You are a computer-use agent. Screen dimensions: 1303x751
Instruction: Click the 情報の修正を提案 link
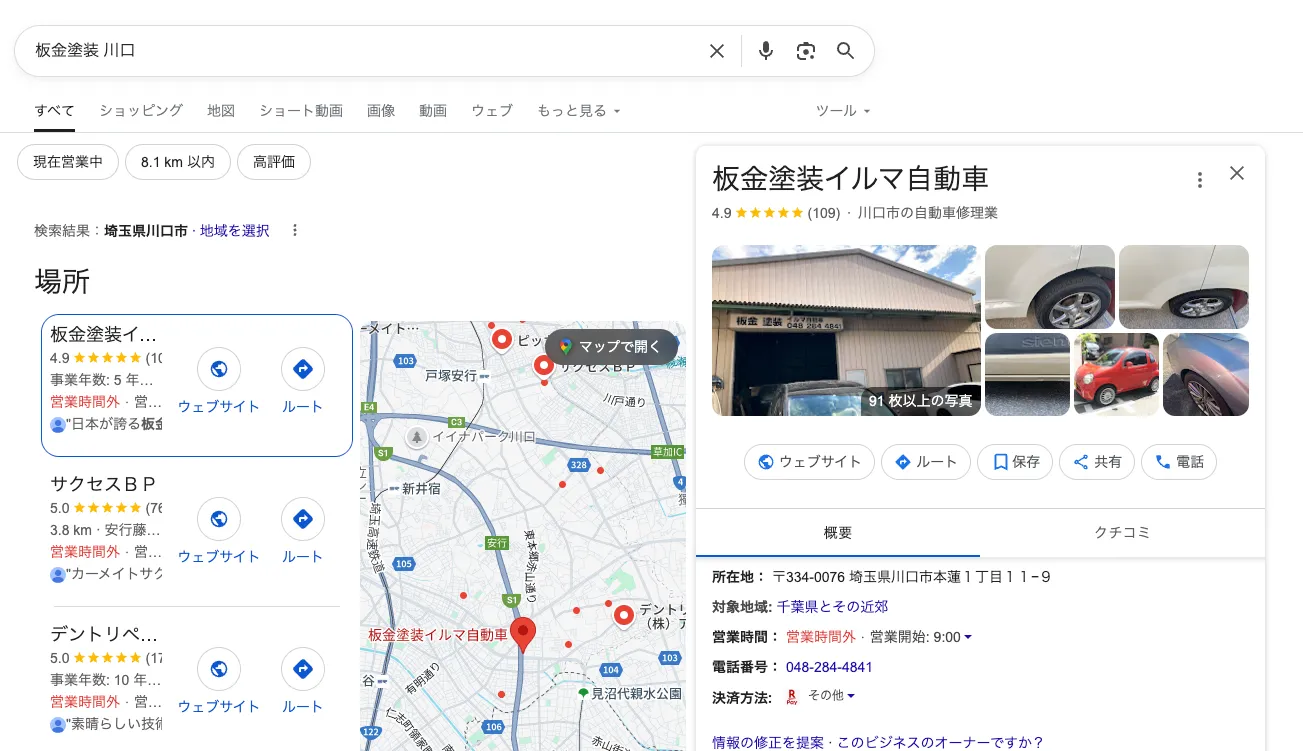tap(768, 742)
